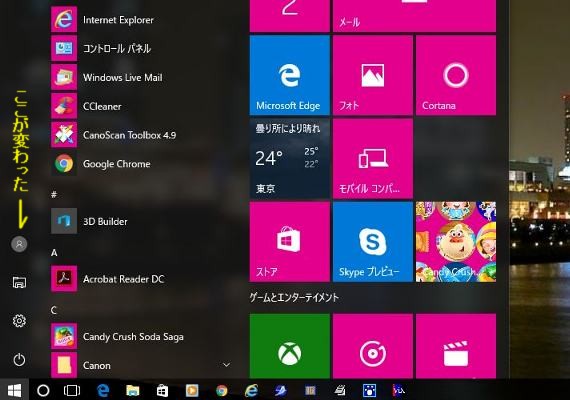Open Store icon on the taskbar
570x400 pixels.
click(x=162, y=390)
